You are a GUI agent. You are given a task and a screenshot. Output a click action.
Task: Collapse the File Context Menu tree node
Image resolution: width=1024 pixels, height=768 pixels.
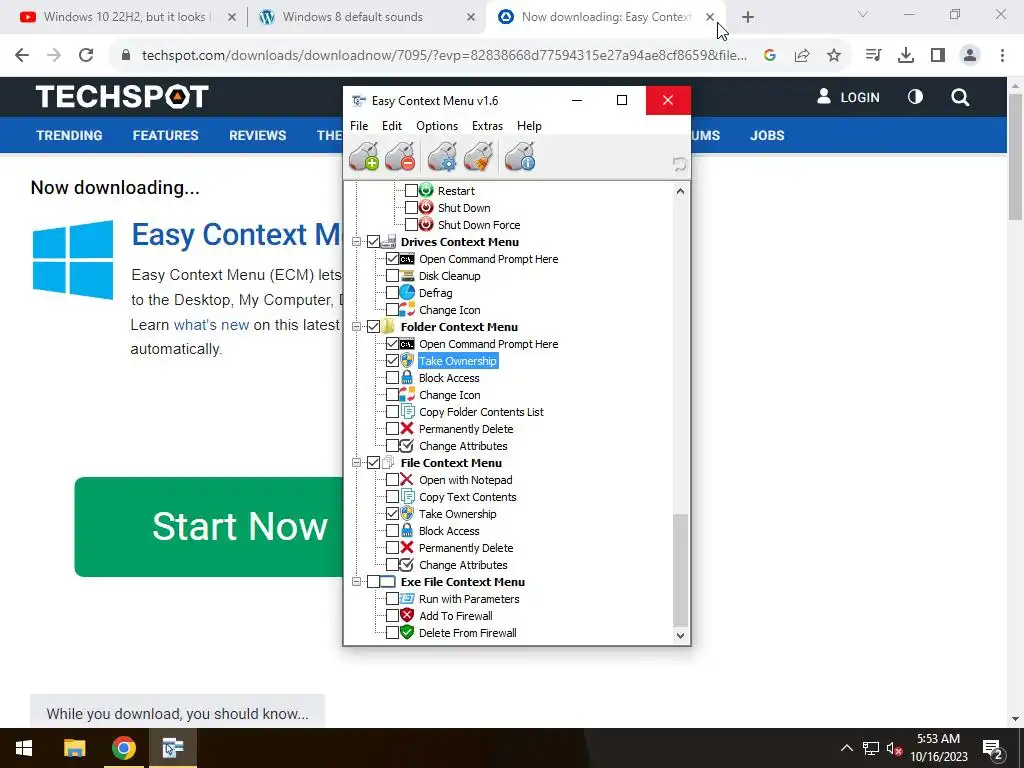(357, 462)
